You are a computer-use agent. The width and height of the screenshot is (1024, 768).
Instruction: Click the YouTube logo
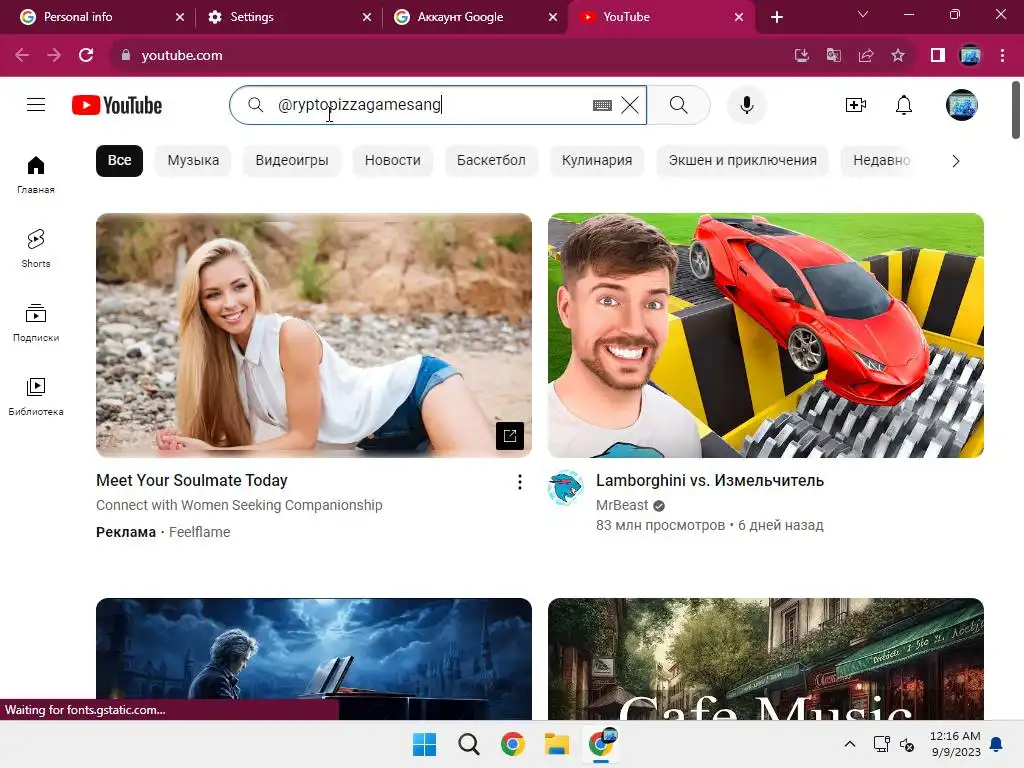click(x=117, y=105)
